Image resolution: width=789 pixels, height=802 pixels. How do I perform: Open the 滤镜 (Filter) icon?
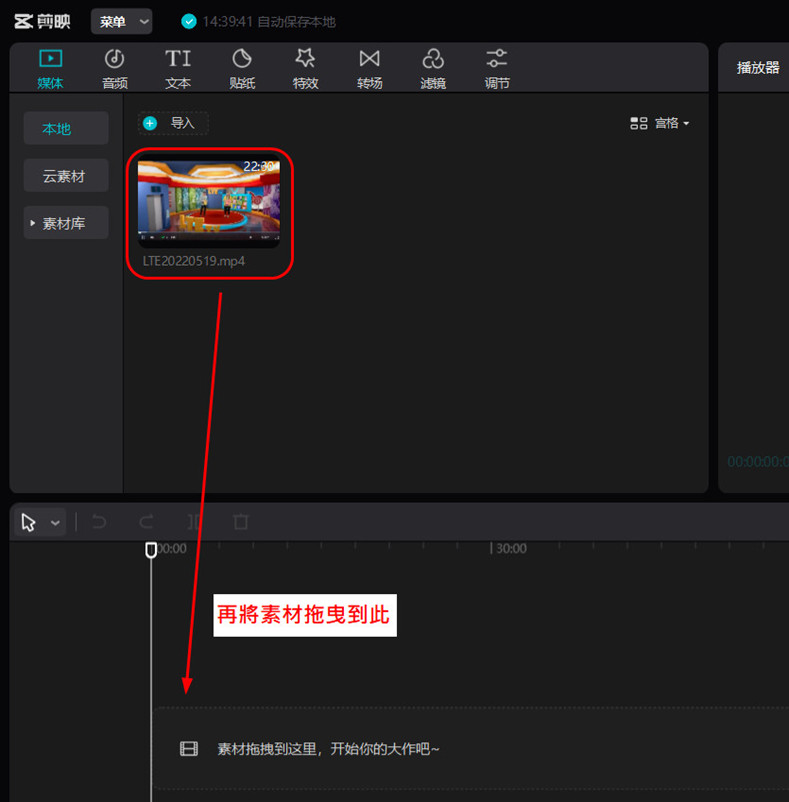(x=433, y=68)
